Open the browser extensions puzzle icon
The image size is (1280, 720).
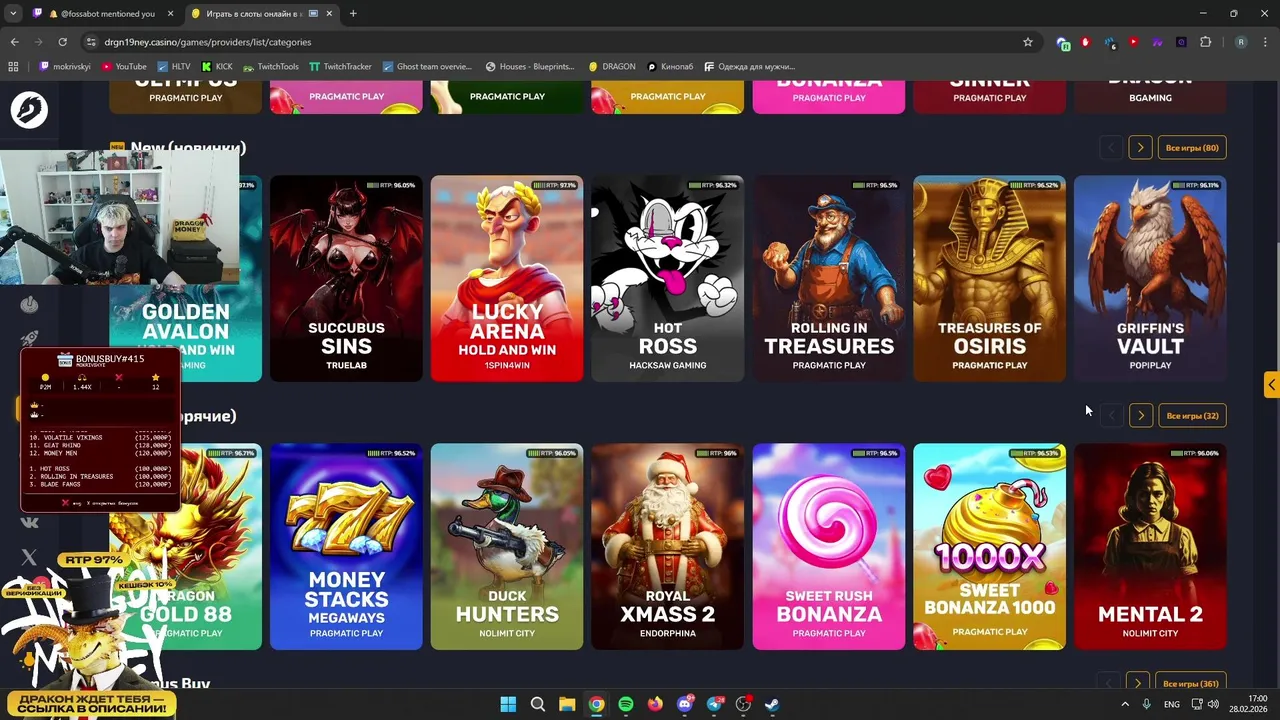[1205, 42]
